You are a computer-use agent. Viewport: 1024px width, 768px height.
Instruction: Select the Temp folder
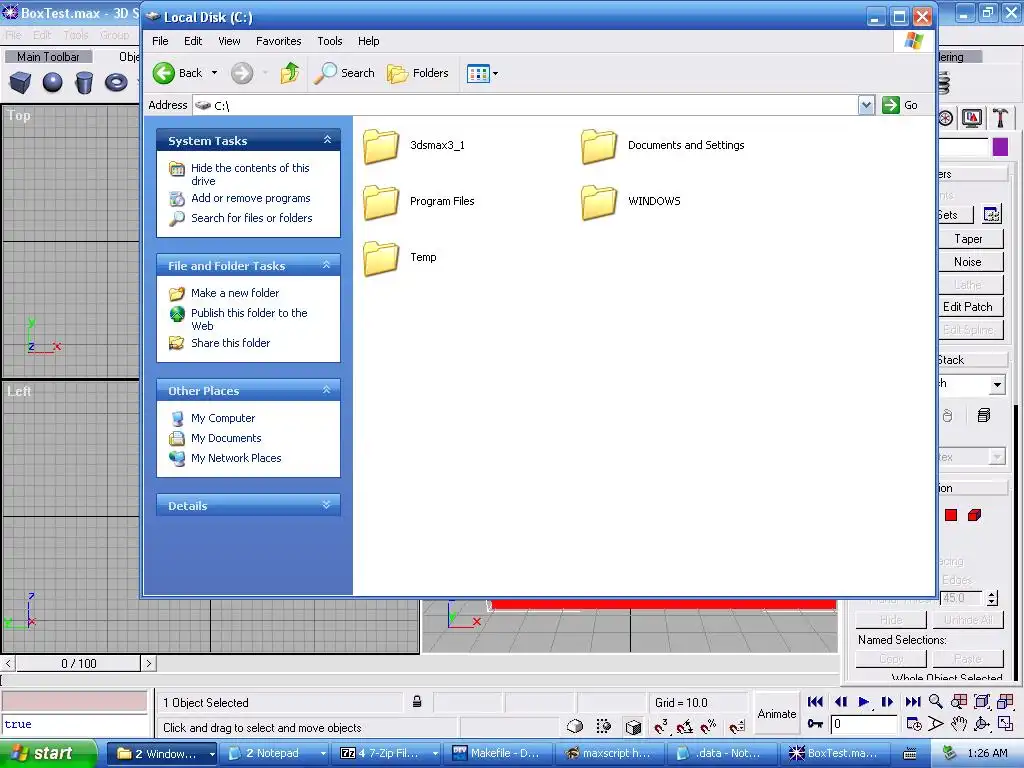(x=400, y=257)
